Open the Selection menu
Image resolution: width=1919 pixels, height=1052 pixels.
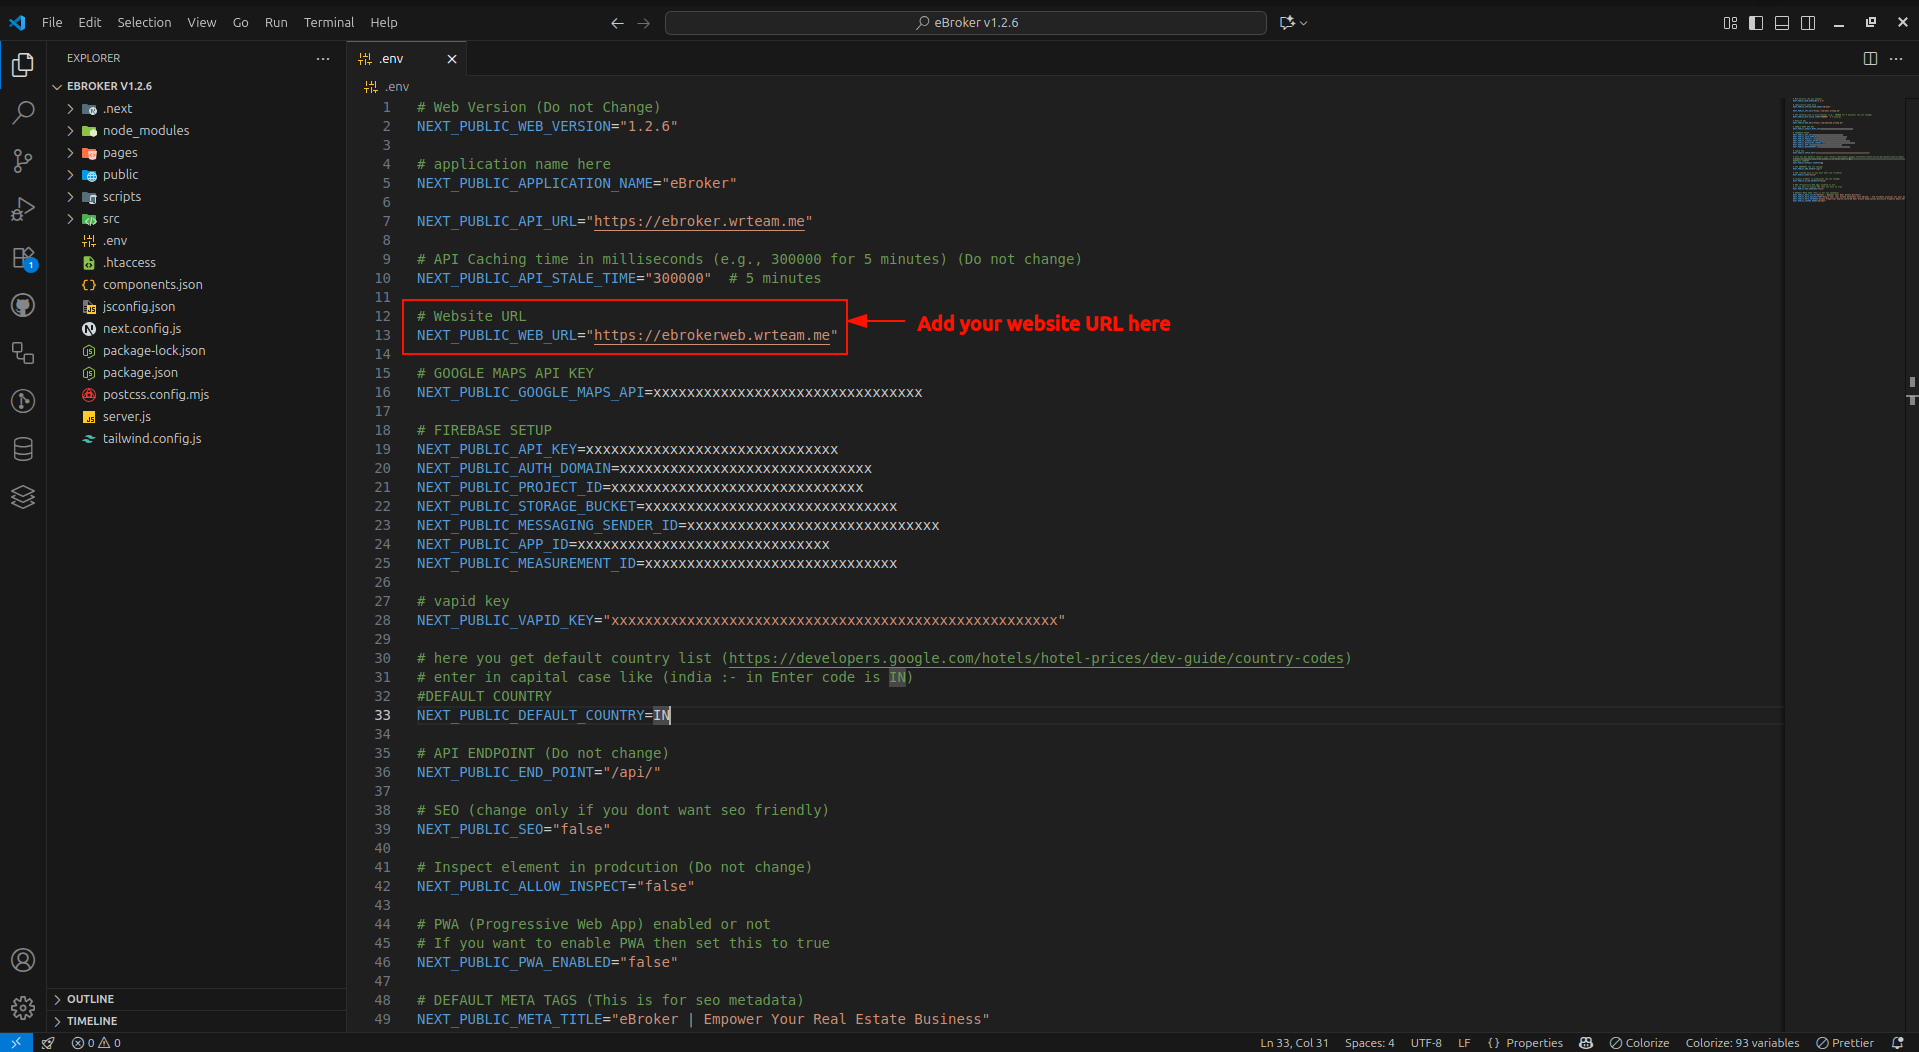click(x=144, y=22)
